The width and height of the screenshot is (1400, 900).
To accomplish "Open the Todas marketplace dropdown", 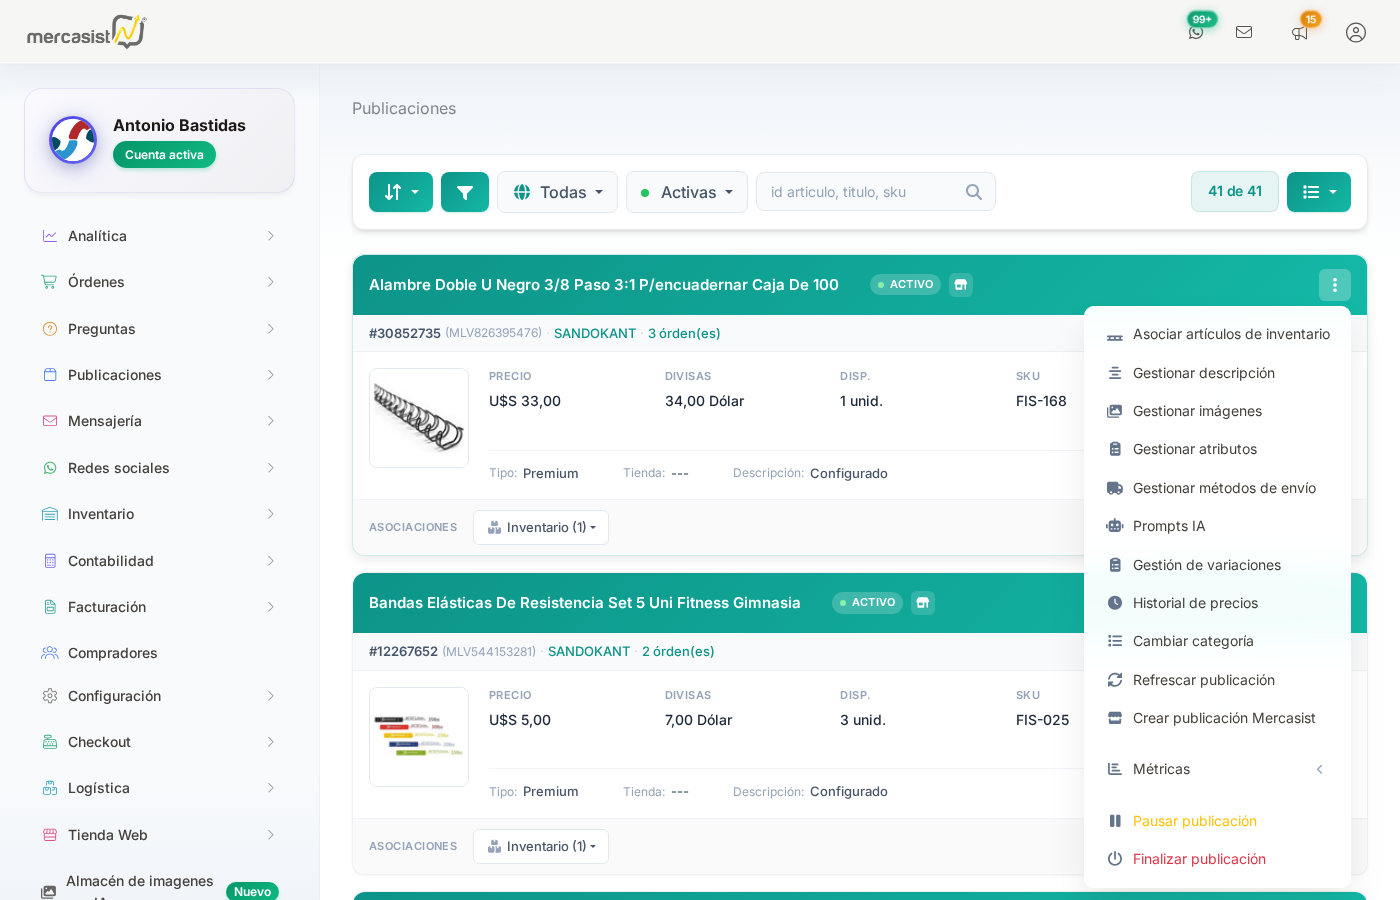I will click(557, 192).
